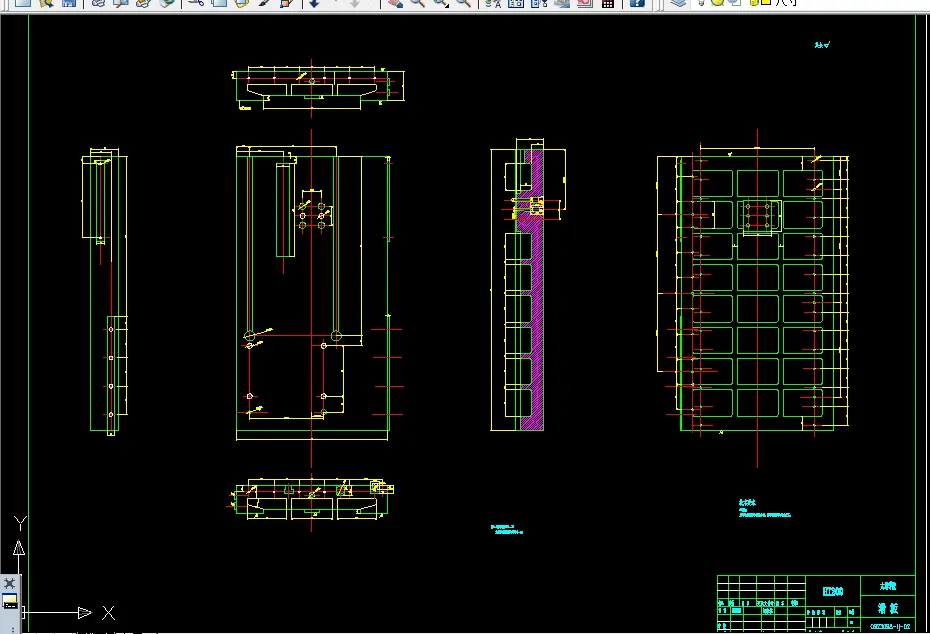Select the cyan technical notes text
Screen dimensions: 930x634
point(764,509)
